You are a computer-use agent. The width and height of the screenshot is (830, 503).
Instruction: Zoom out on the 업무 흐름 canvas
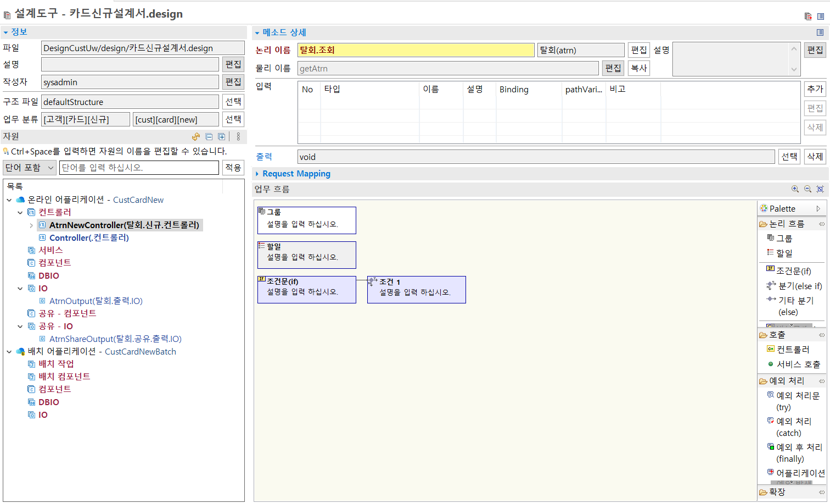(807, 189)
